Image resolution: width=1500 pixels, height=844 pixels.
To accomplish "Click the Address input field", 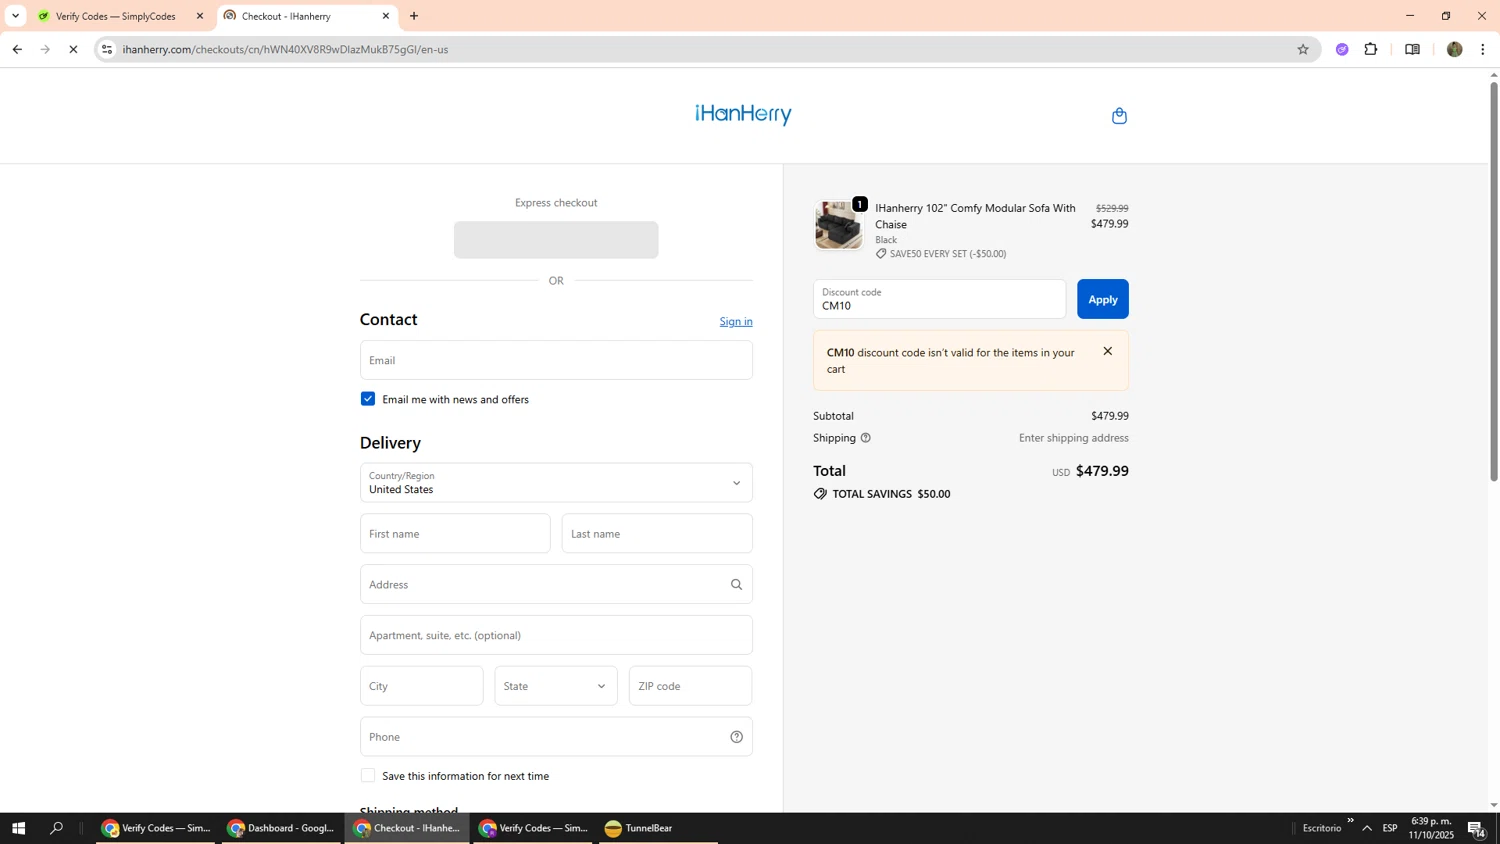I will pyautogui.click(x=556, y=585).
